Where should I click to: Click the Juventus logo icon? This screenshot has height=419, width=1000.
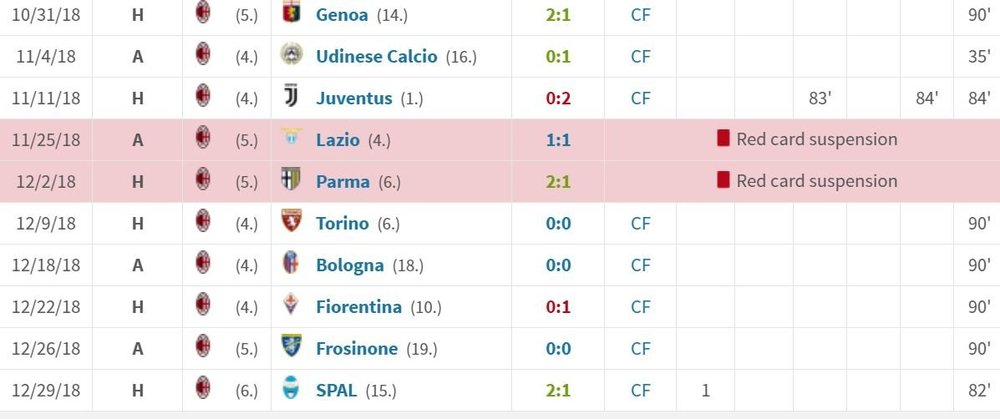coord(291,97)
